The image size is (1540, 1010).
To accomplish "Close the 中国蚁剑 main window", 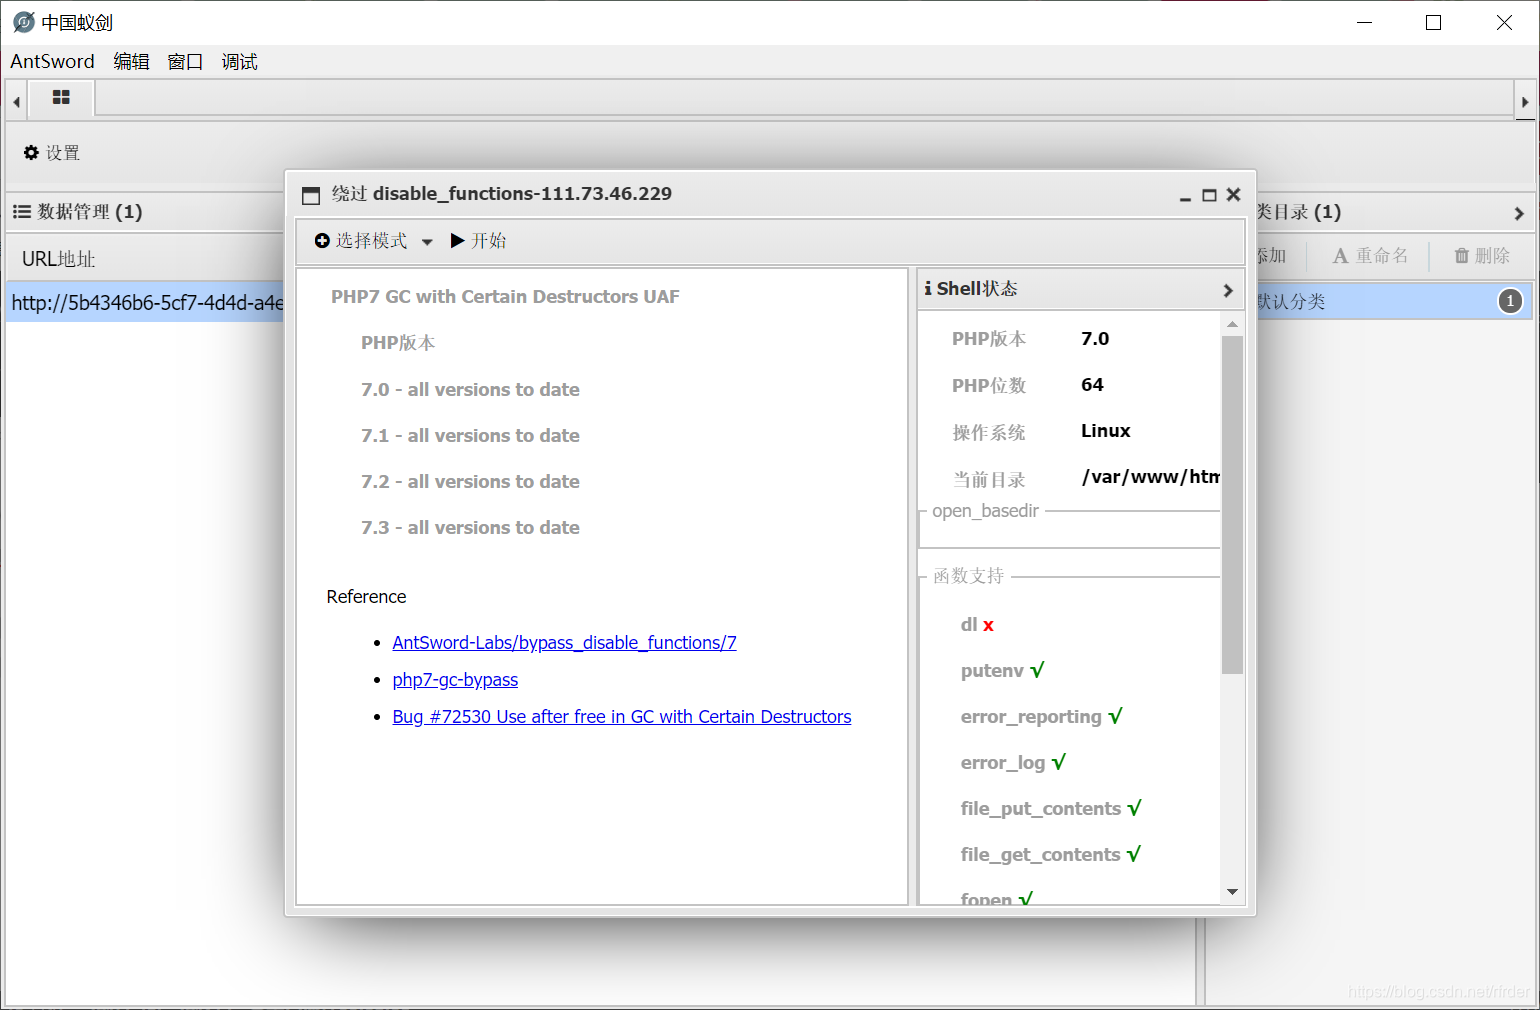I will [x=1504, y=22].
